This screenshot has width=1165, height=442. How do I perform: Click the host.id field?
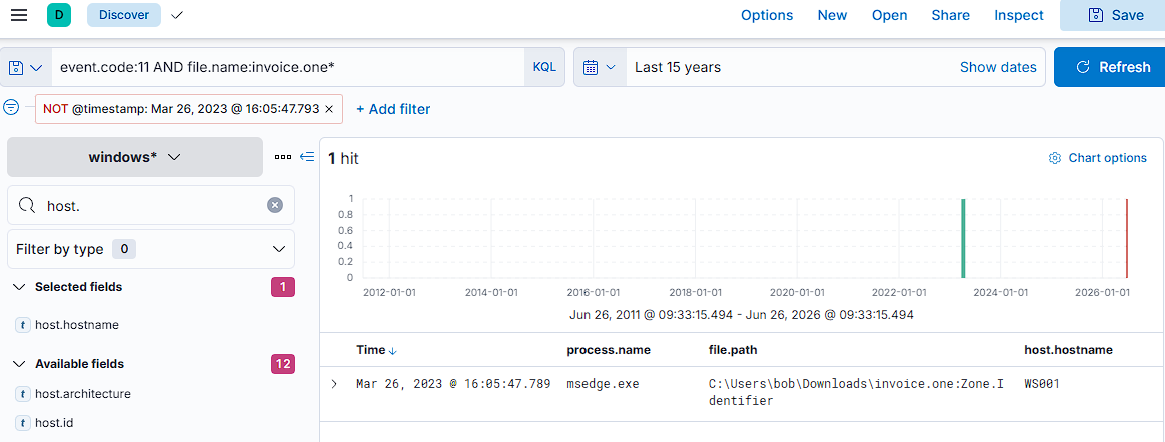click(53, 423)
